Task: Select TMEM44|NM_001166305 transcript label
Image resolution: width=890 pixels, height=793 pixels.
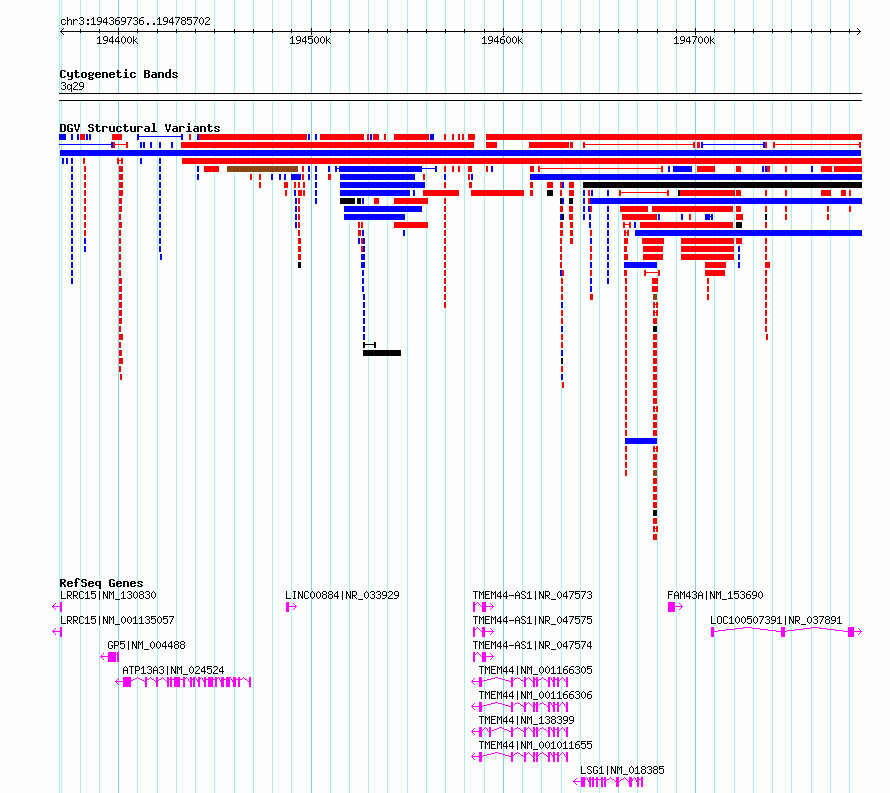Action: tap(535, 670)
